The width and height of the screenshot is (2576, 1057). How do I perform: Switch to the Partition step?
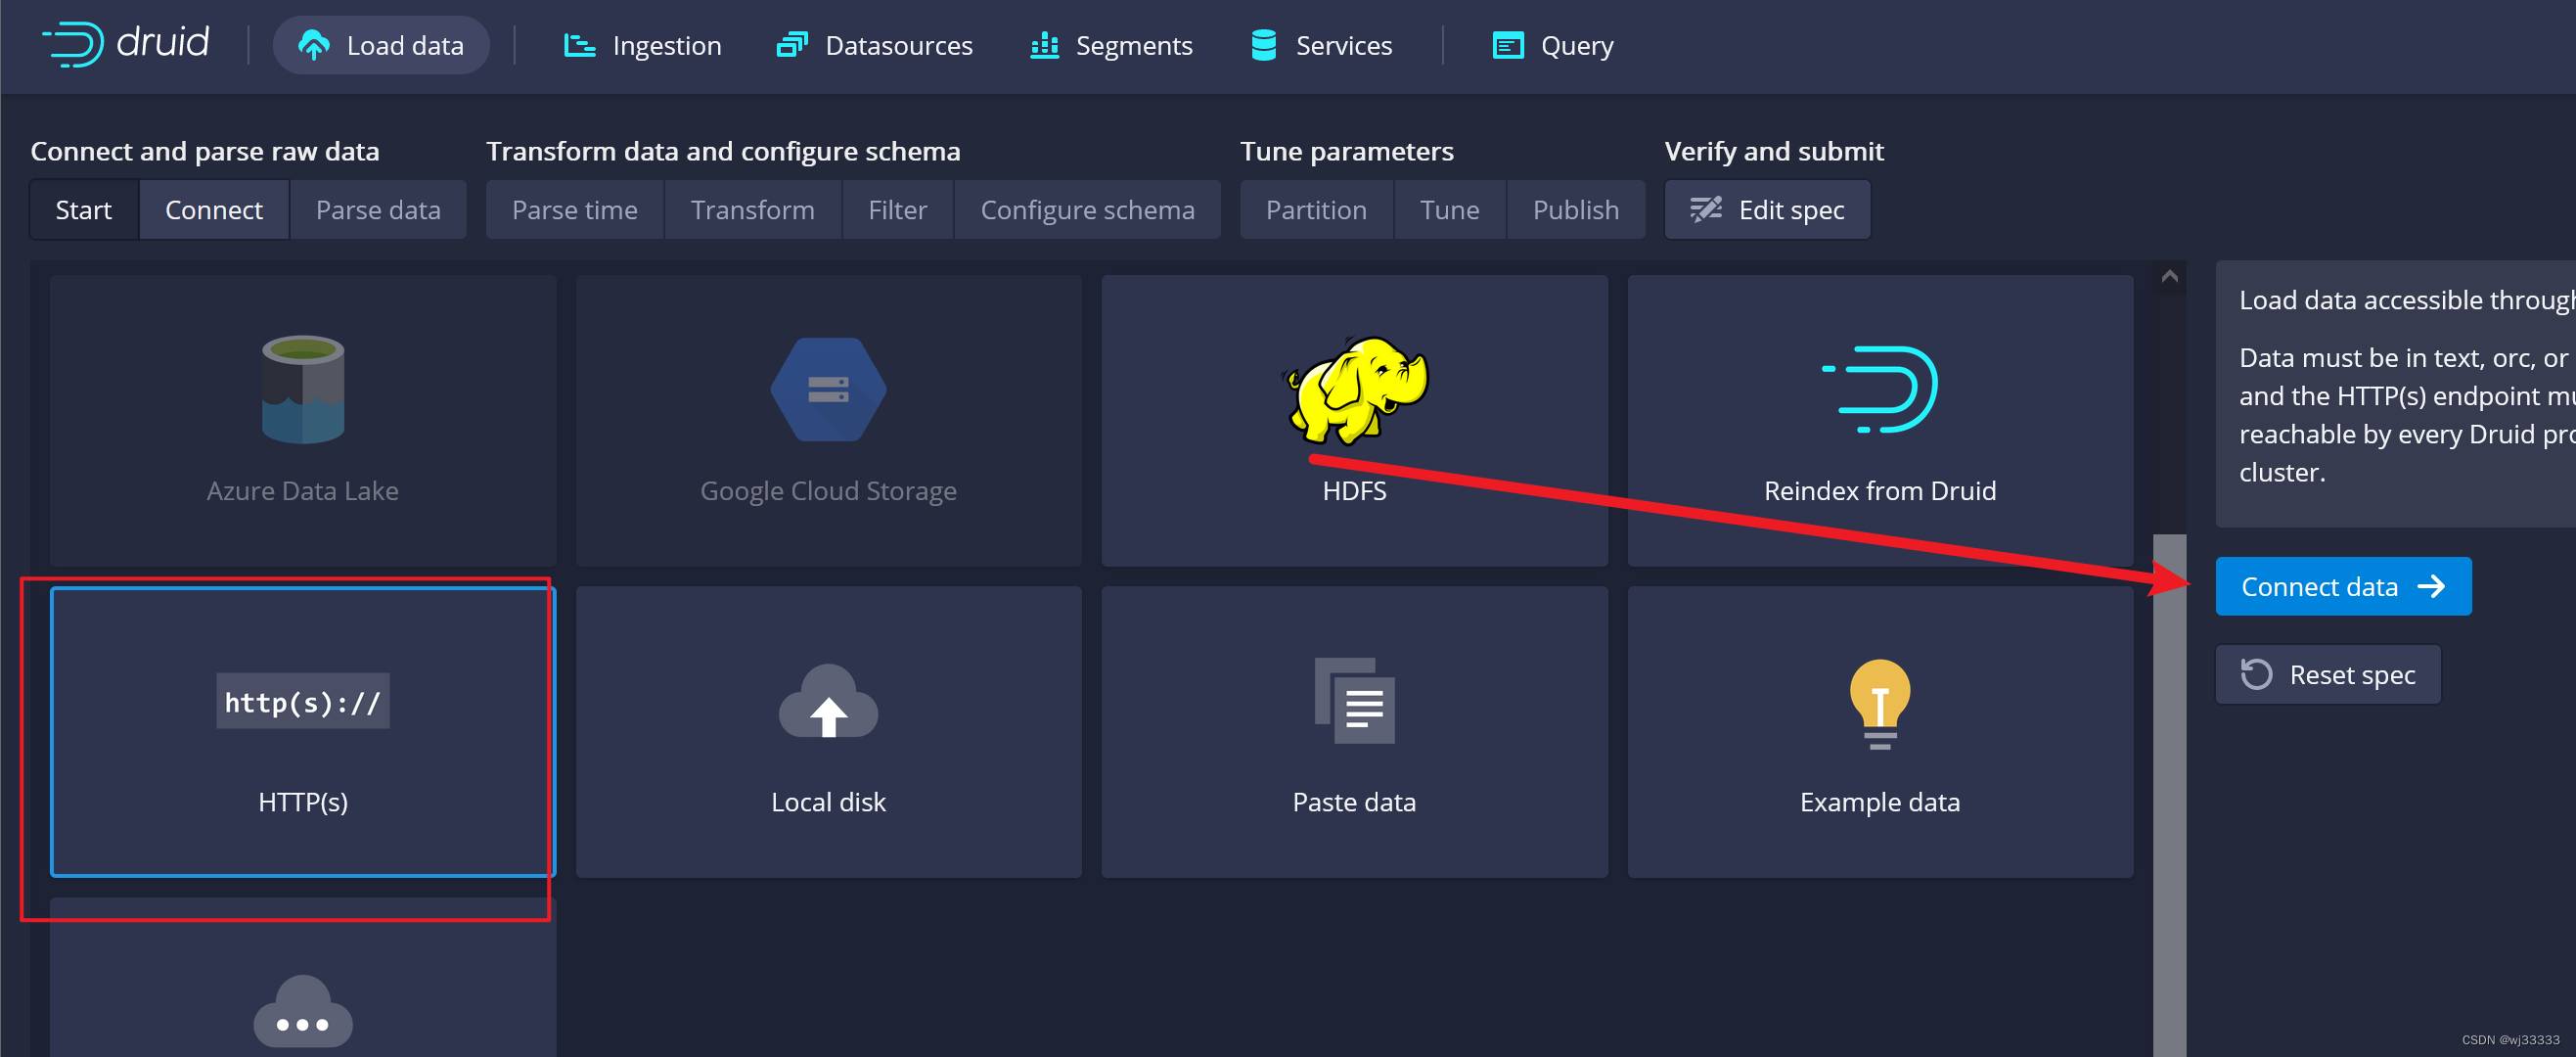pos(1317,210)
